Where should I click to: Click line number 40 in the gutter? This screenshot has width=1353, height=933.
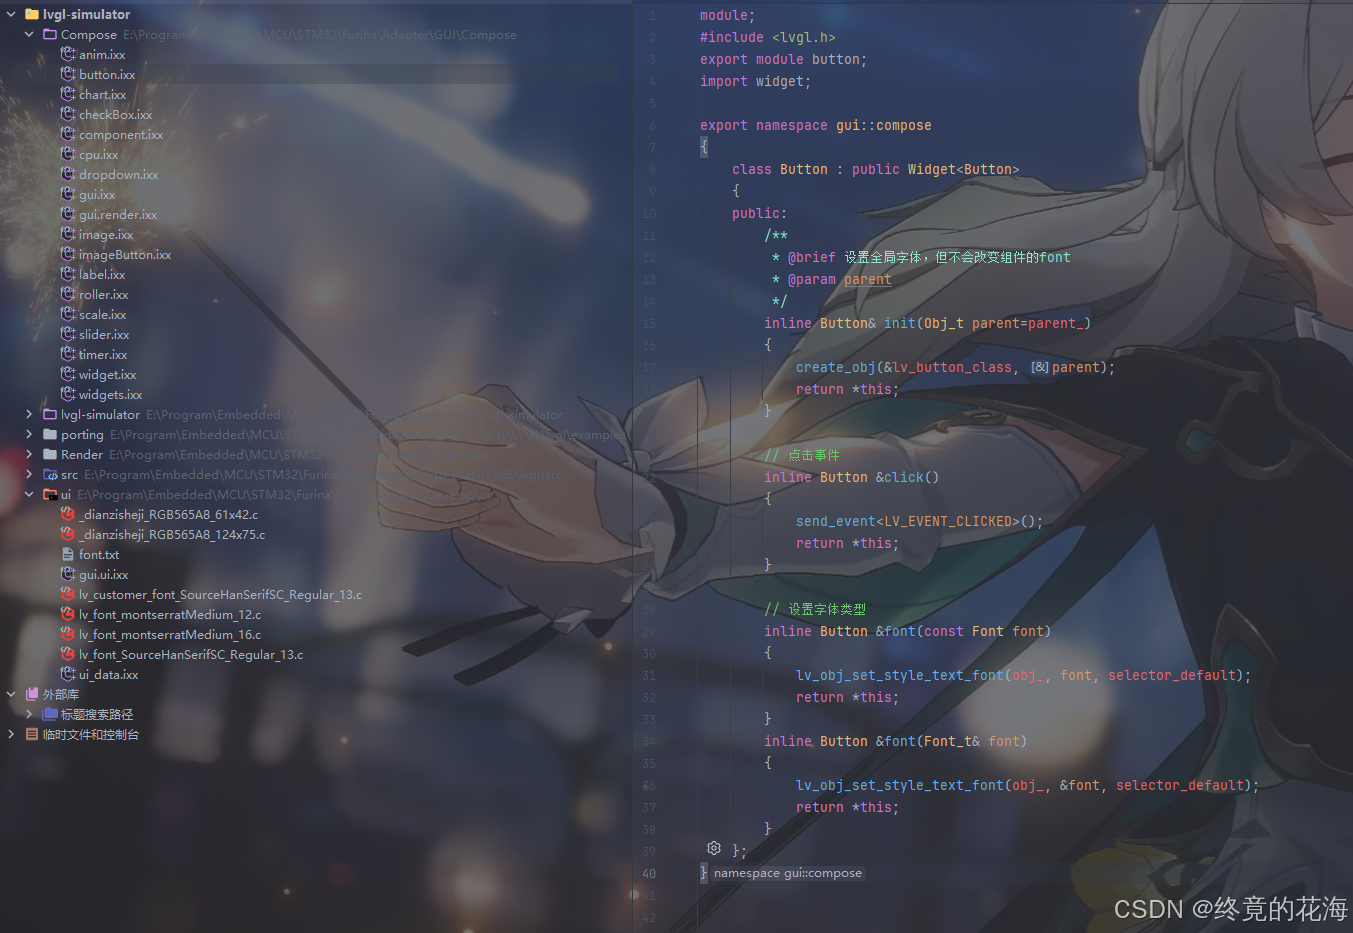coord(649,873)
